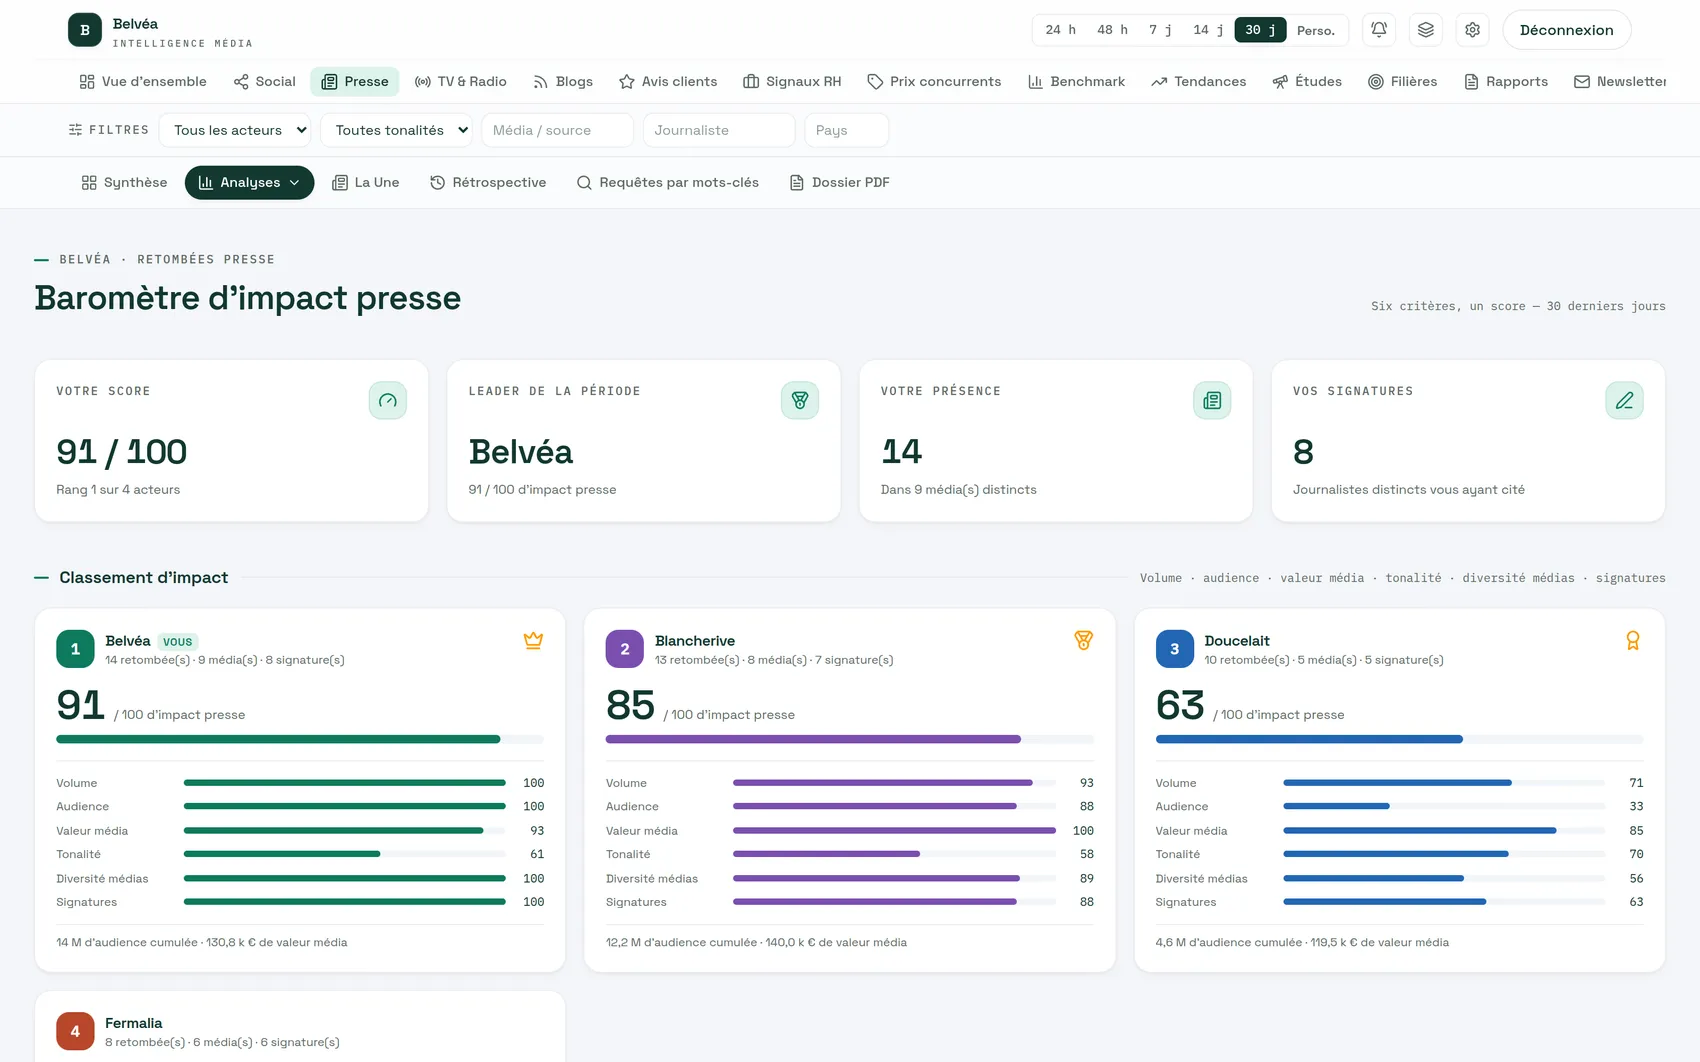
Task: Click the crown icon on Belvéa card
Action: pyautogui.click(x=533, y=641)
